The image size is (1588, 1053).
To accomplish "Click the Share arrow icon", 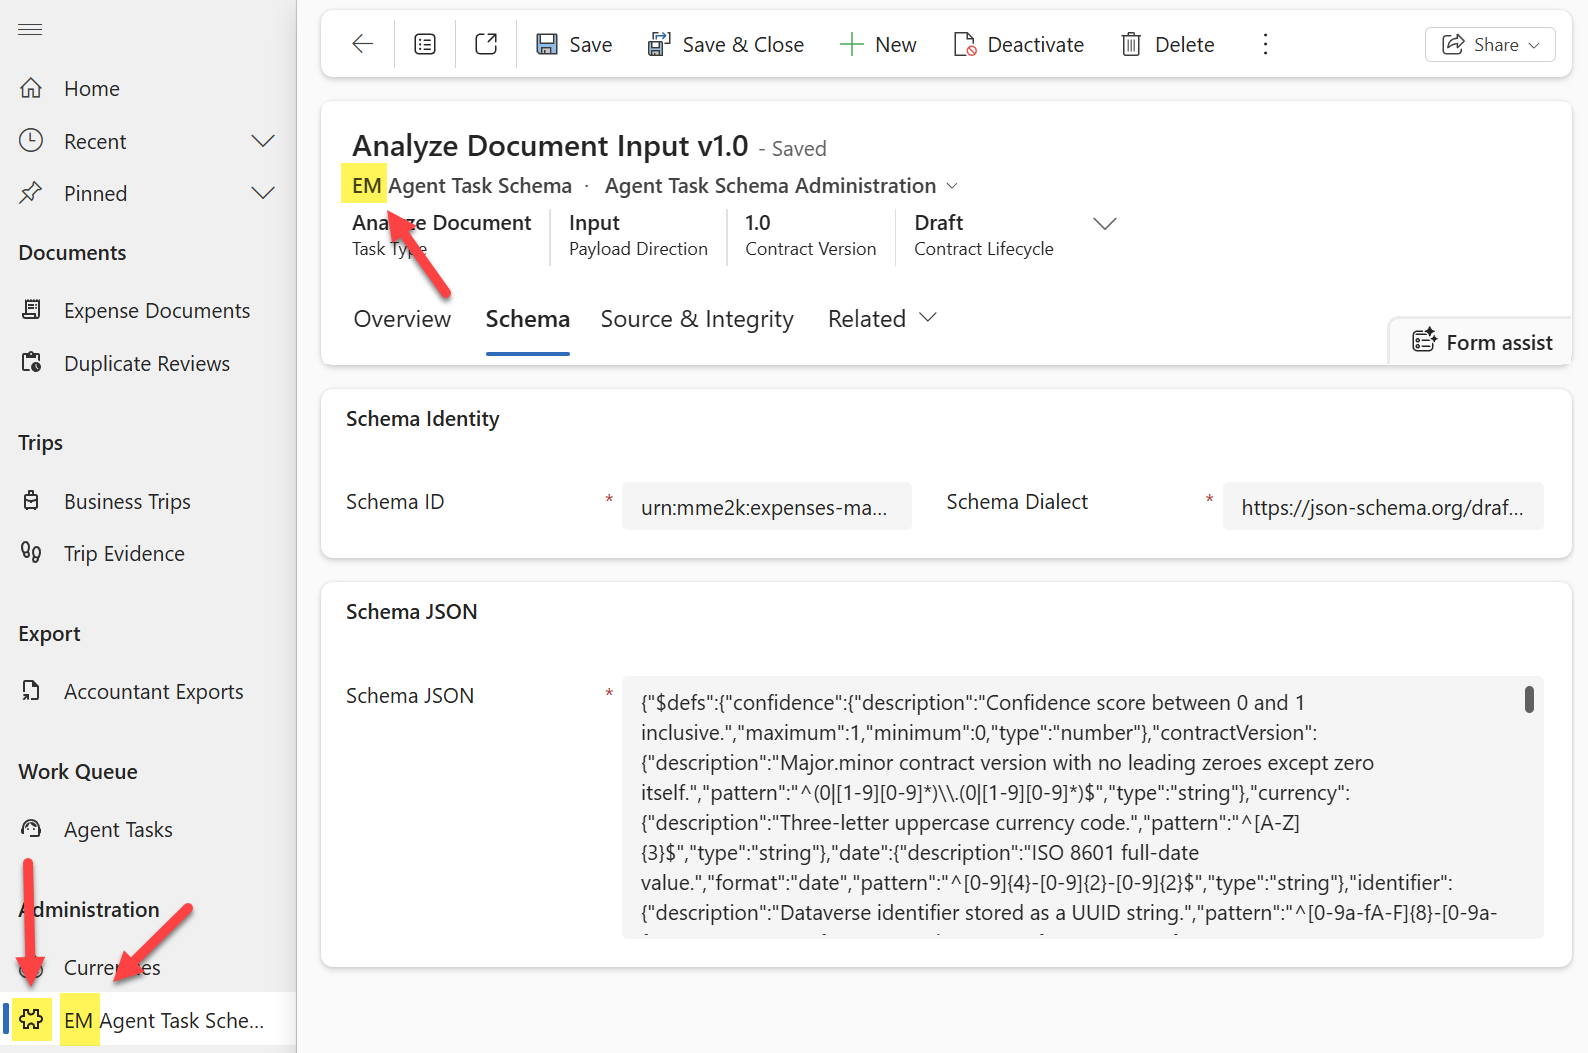I will (x=1452, y=44).
